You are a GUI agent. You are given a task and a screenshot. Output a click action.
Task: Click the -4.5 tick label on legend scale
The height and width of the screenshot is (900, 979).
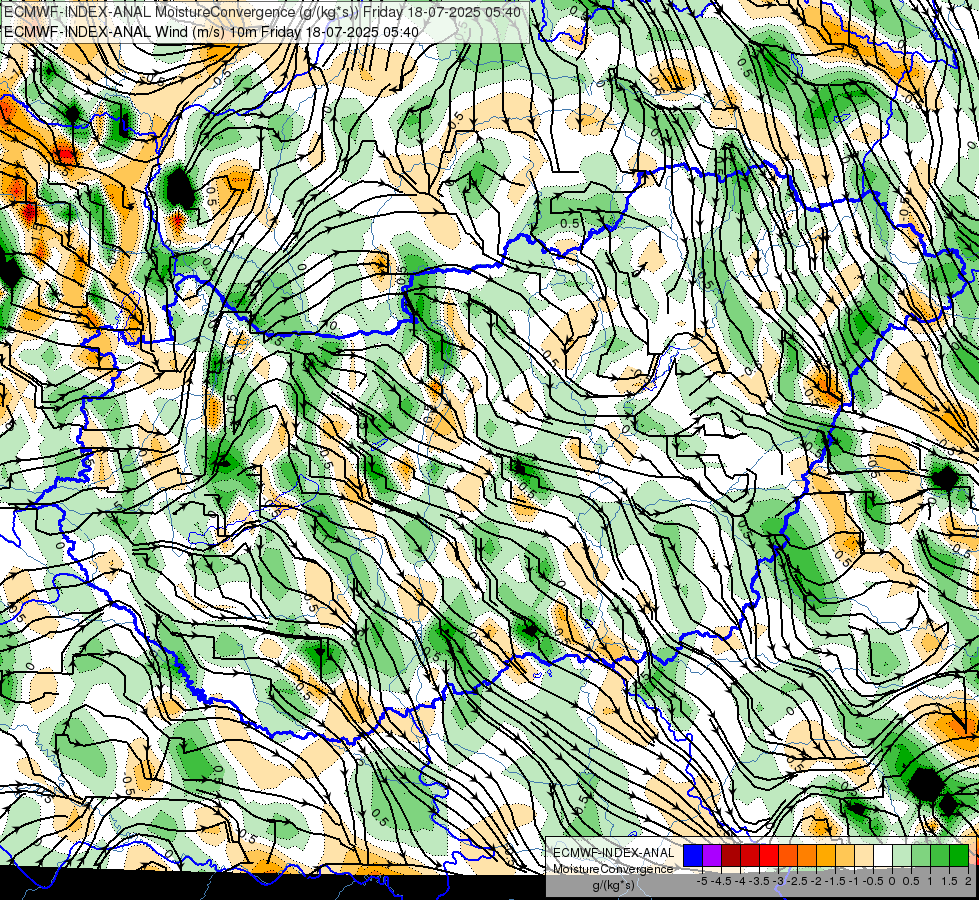point(721,881)
